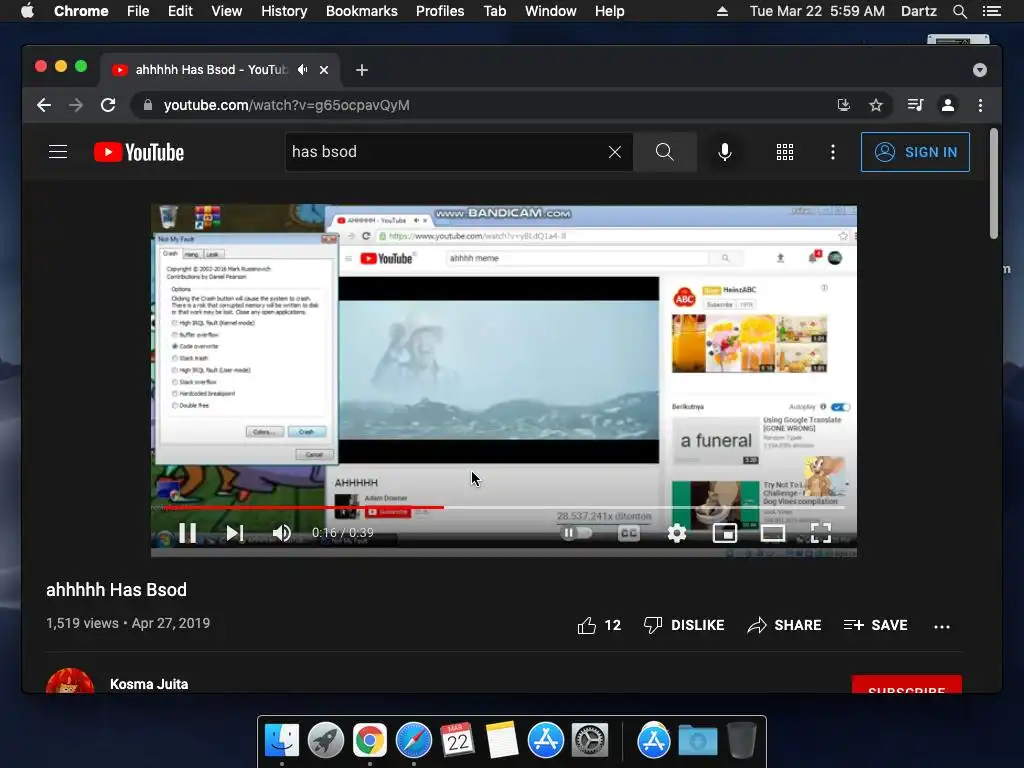Switch to miniplayer mode

pos(725,533)
